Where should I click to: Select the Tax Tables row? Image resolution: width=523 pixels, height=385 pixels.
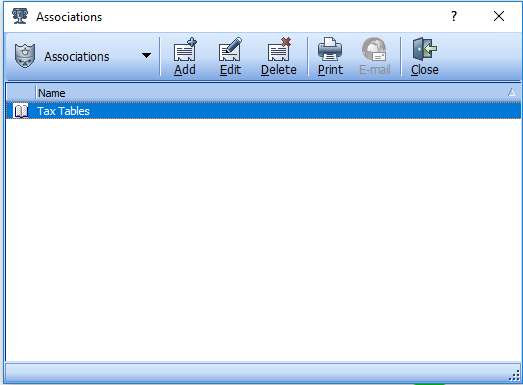pyautogui.click(x=263, y=111)
